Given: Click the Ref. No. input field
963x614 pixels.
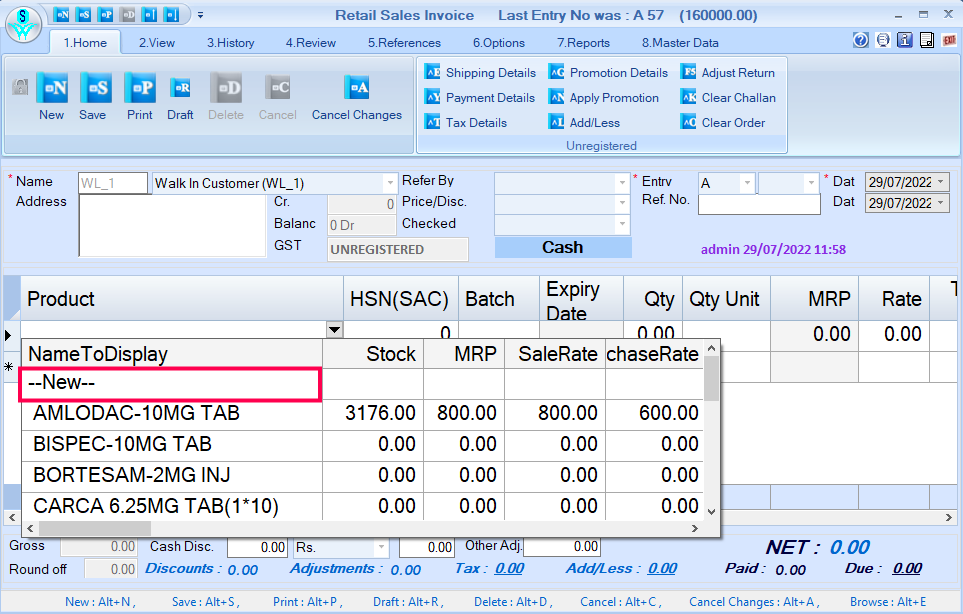Looking at the screenshot, I should [759, 204].
